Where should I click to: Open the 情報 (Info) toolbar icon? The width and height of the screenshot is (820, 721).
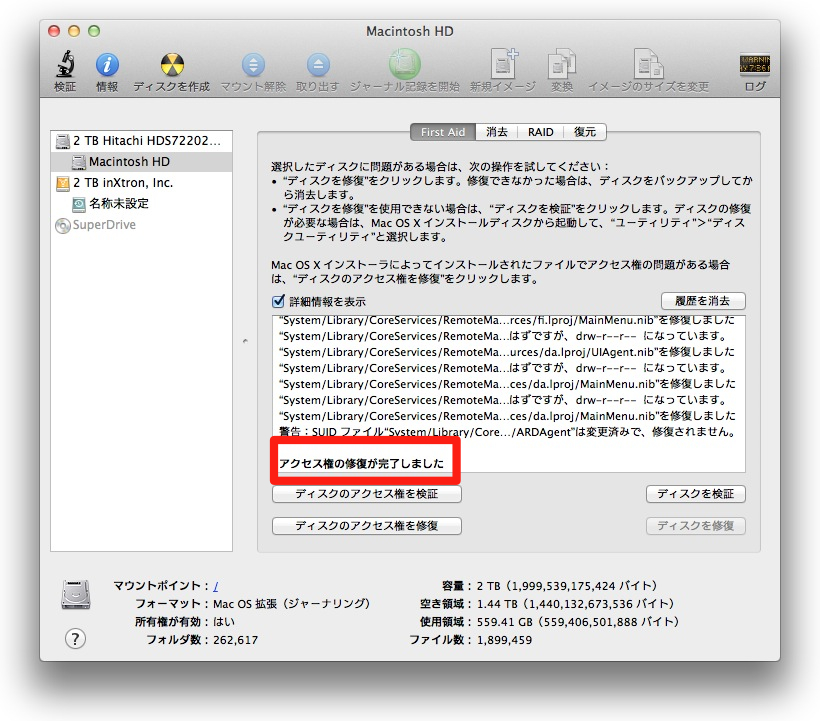tap(107, 66)
